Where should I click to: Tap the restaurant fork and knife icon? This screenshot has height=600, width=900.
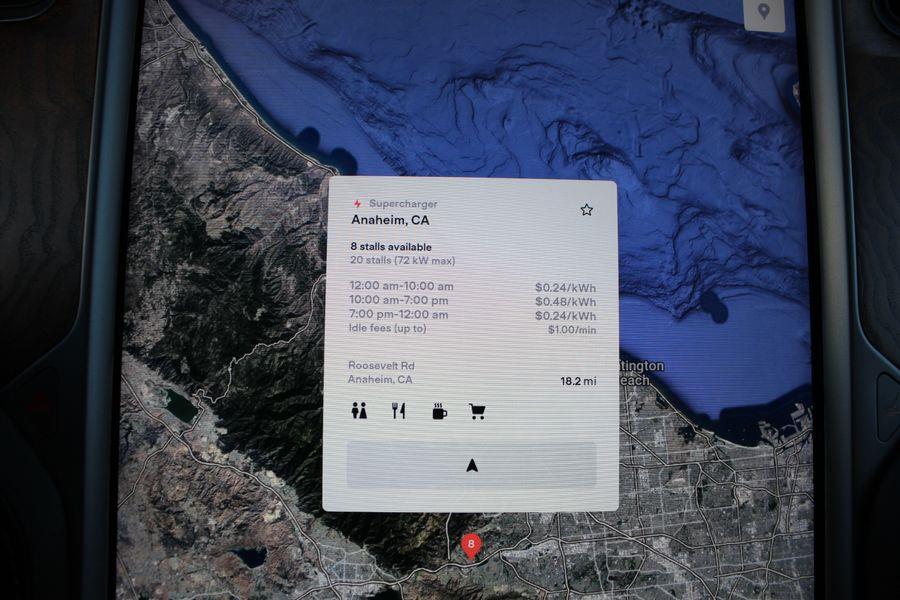(x=398, y=411)
